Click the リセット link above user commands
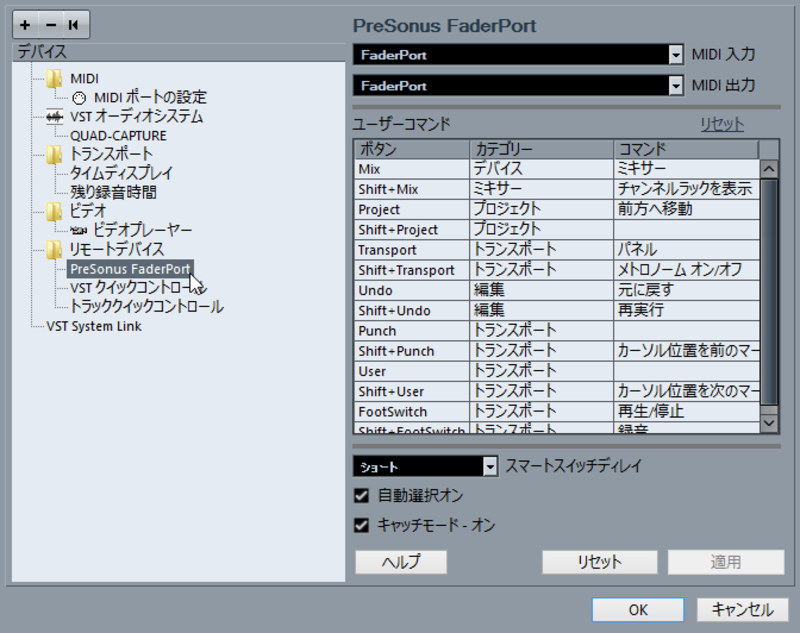This screenshot has height=633, width=800. tap(722, 124)
